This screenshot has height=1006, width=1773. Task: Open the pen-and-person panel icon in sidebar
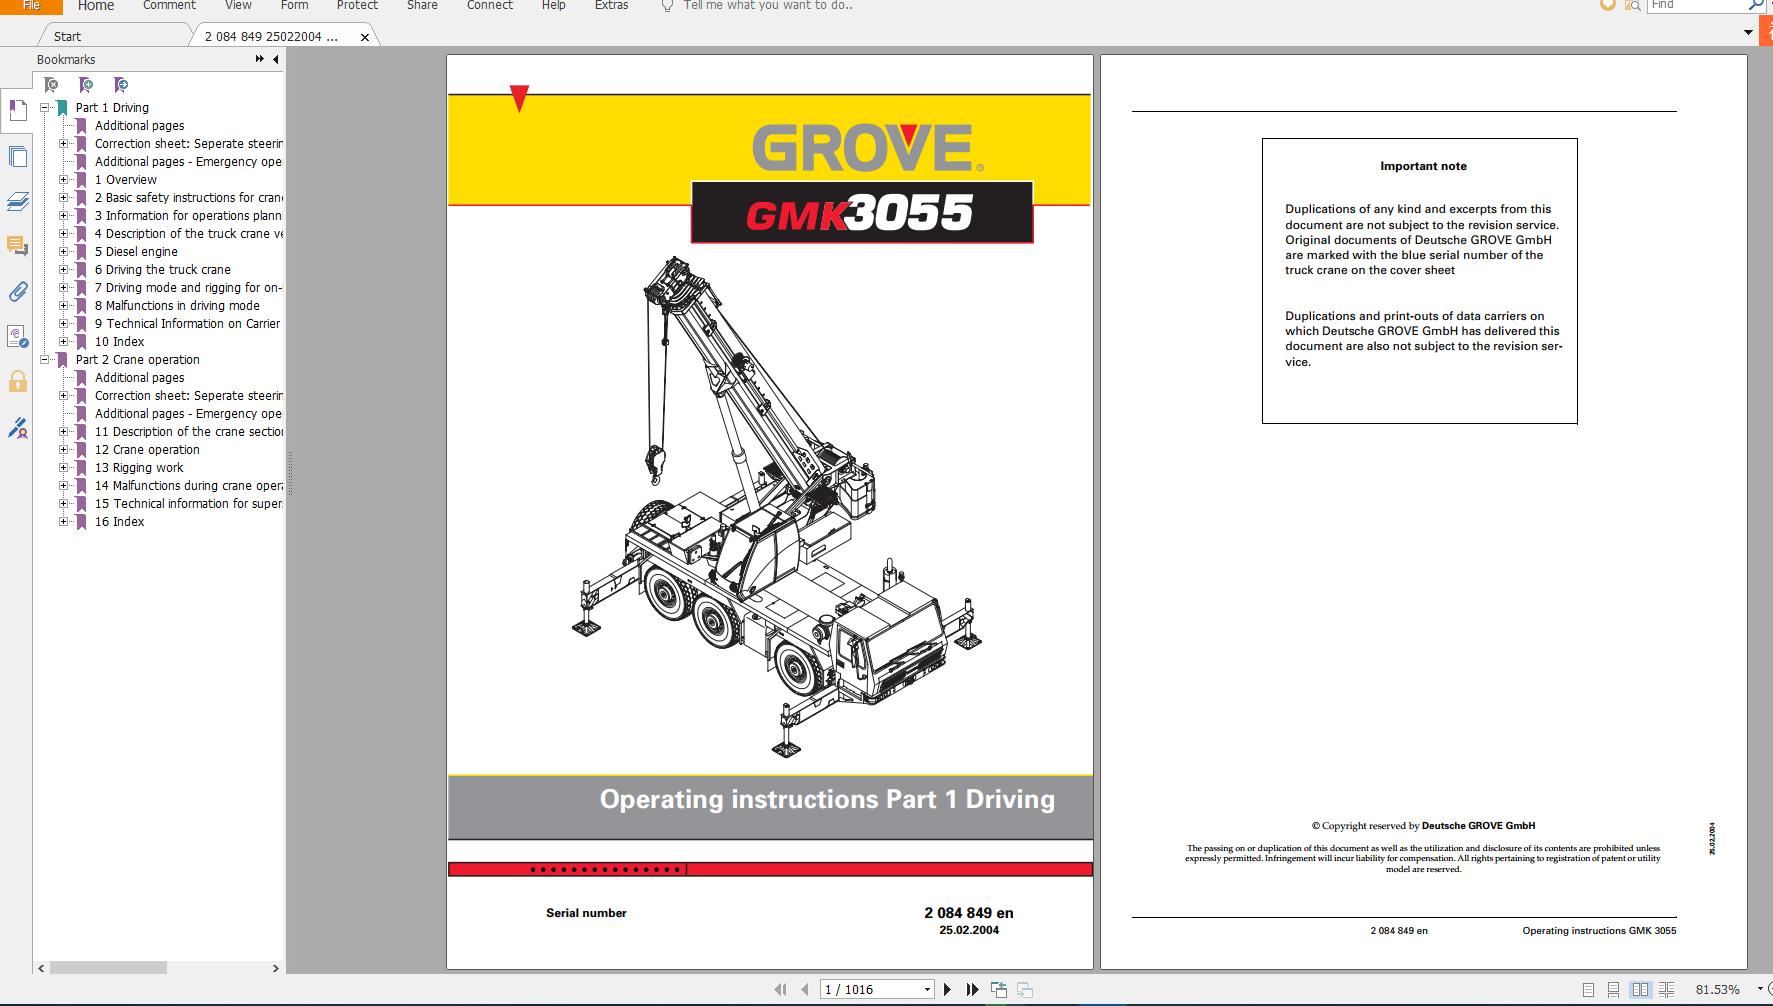(17, 428)
